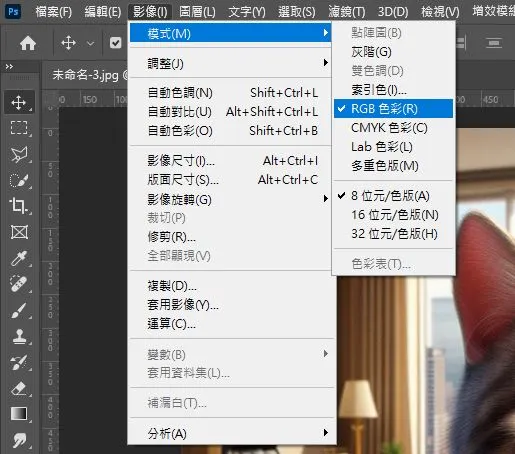This screenshot has width=515, height=454.
Task: Open the 編輯(E) menu
Action: tap(103, 12)
